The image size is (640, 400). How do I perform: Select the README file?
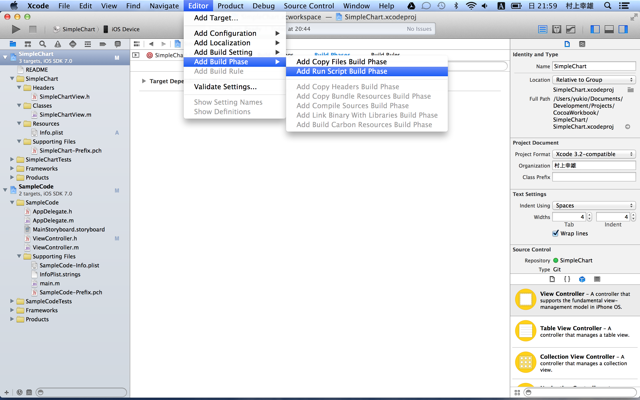point(37,69)
